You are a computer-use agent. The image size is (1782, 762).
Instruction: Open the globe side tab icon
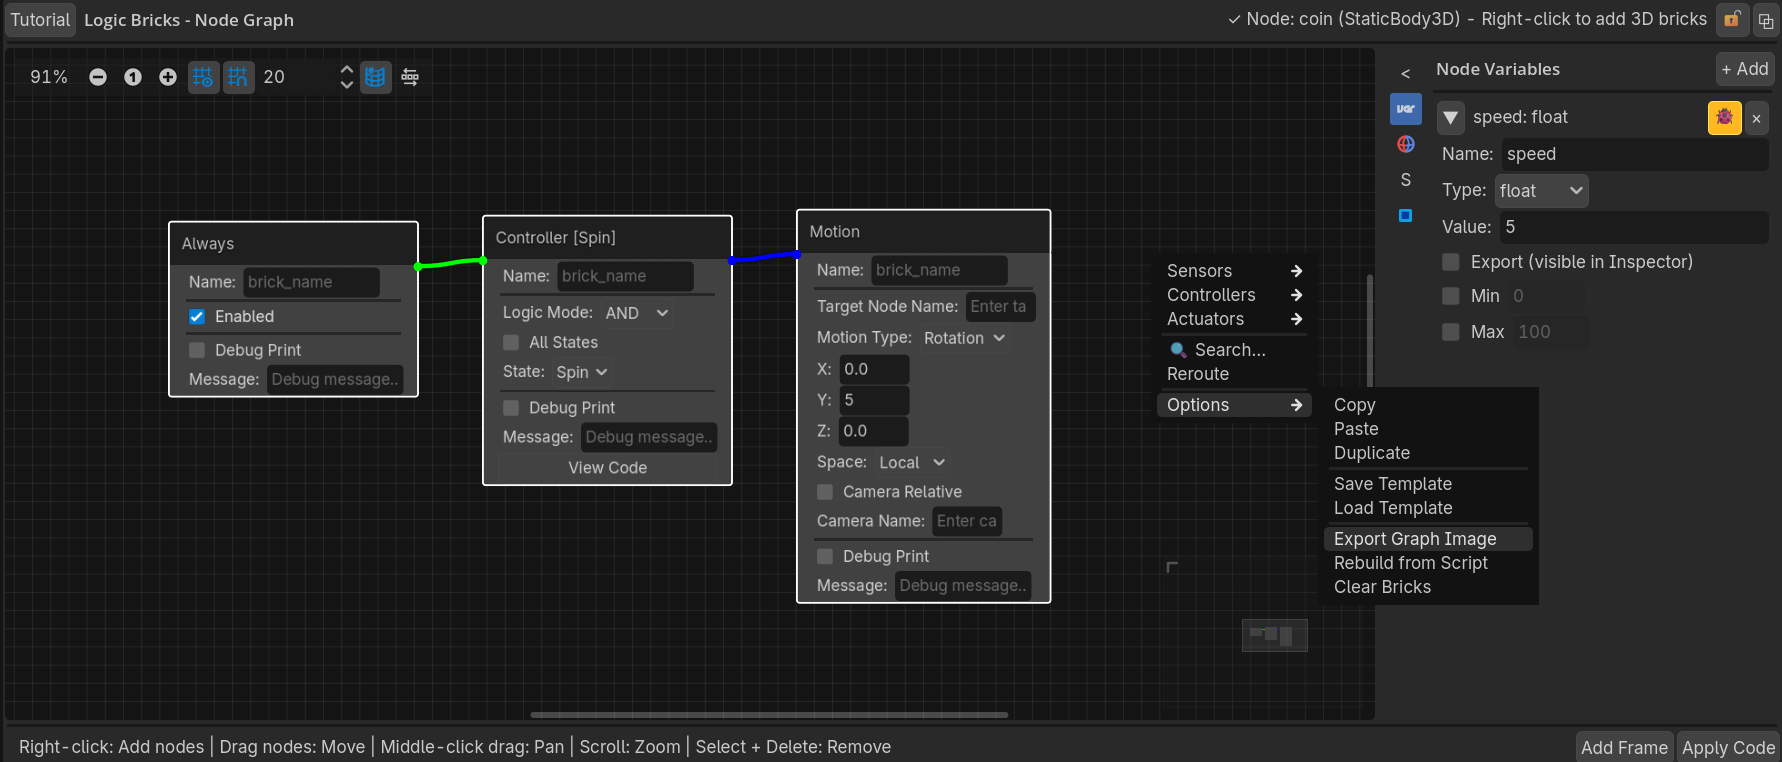(x=1406, y=144)
